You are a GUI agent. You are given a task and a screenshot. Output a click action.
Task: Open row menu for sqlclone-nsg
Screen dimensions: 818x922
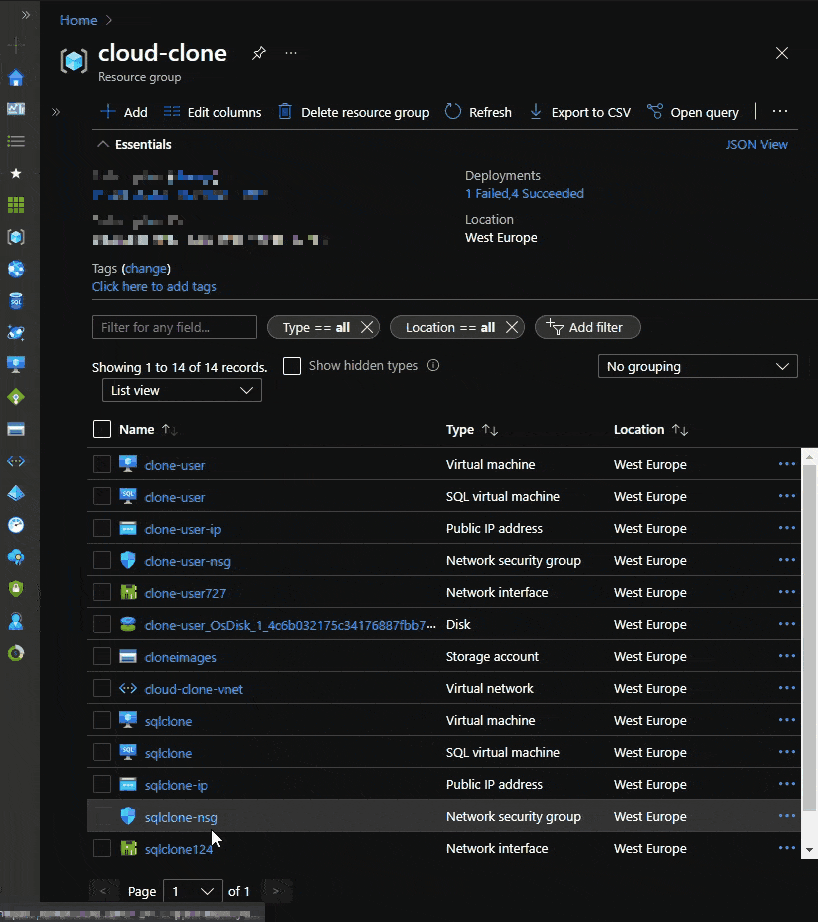786,816
